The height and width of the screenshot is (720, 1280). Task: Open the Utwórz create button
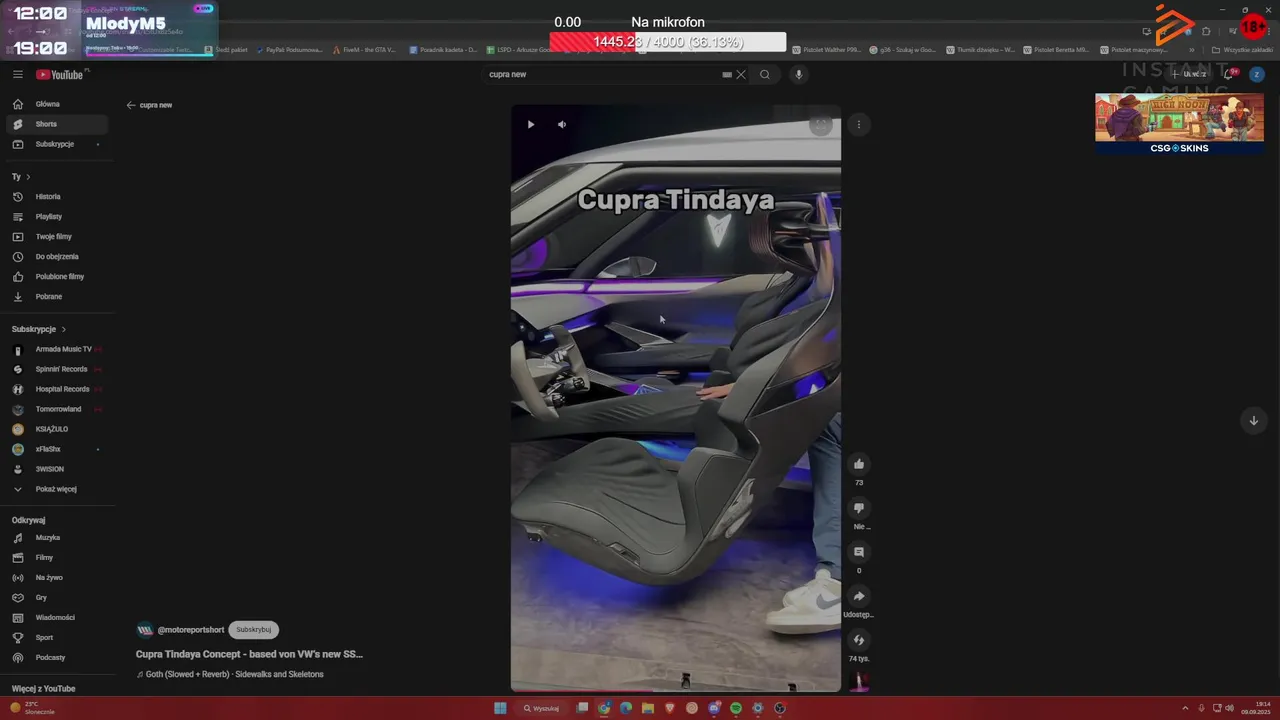pyautogui.click(x=1190, y=74)
